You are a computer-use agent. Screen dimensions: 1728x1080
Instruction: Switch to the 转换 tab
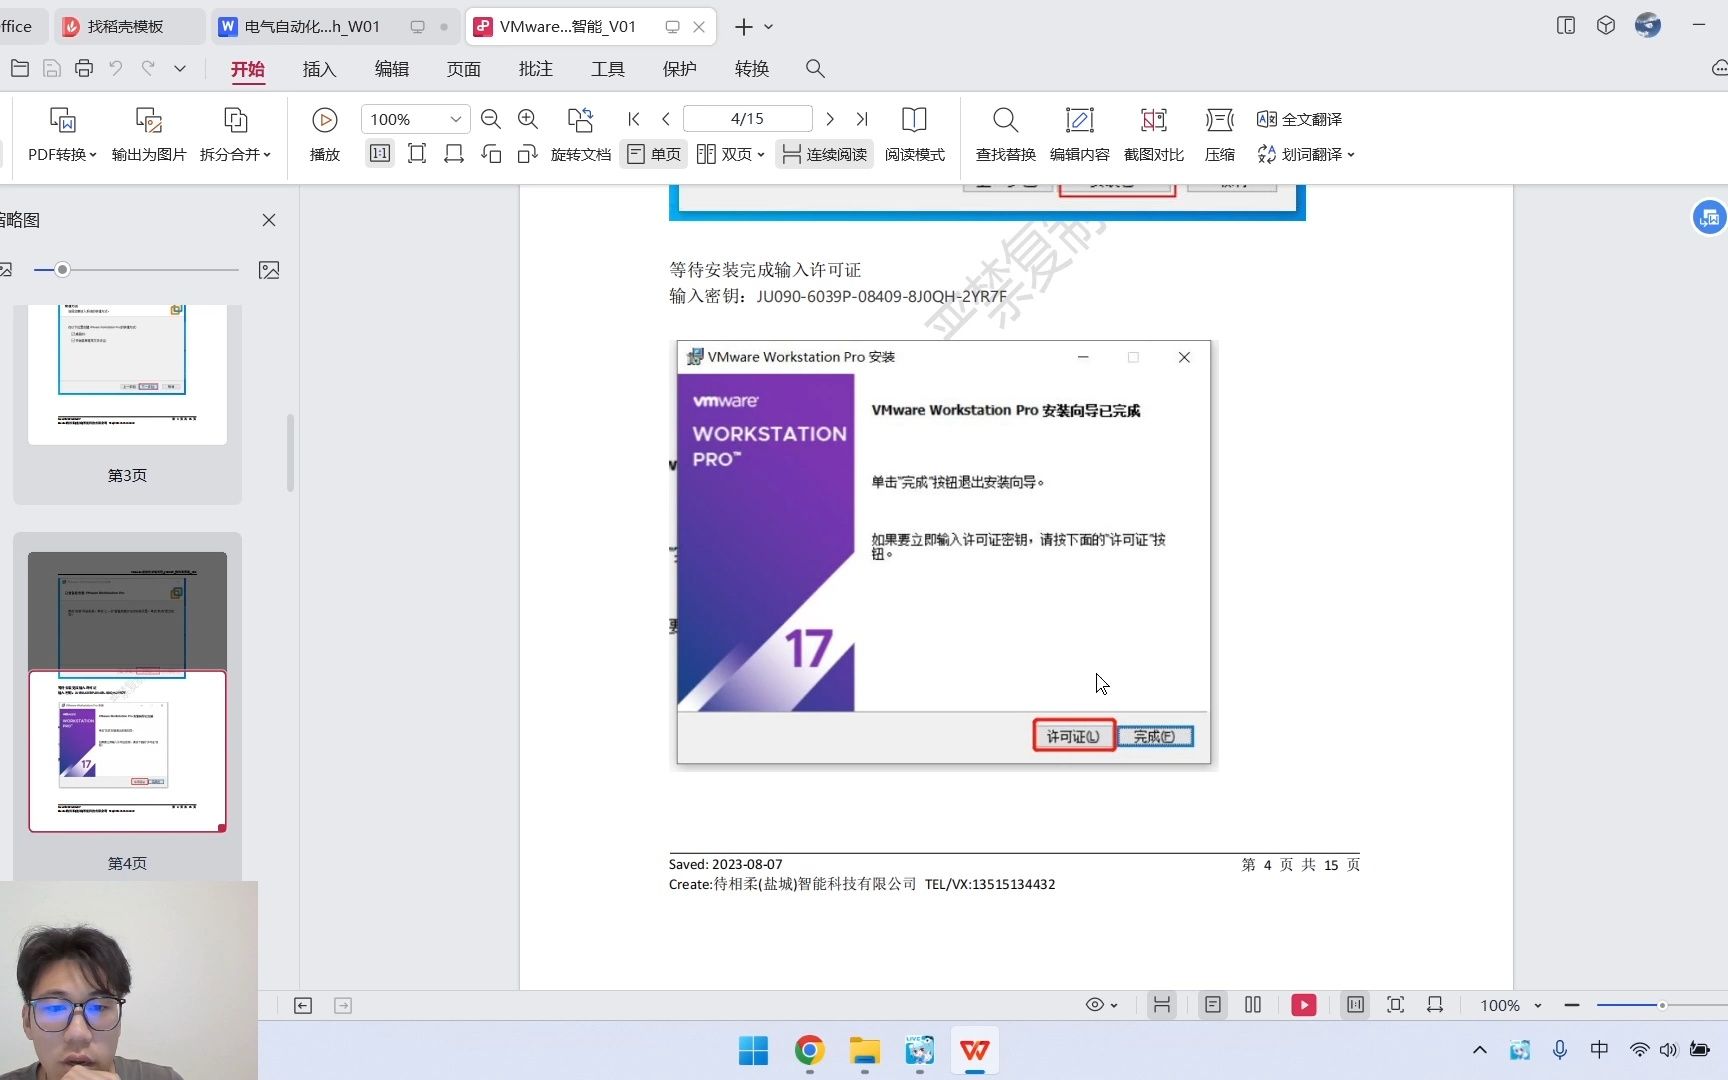(752, 69)
